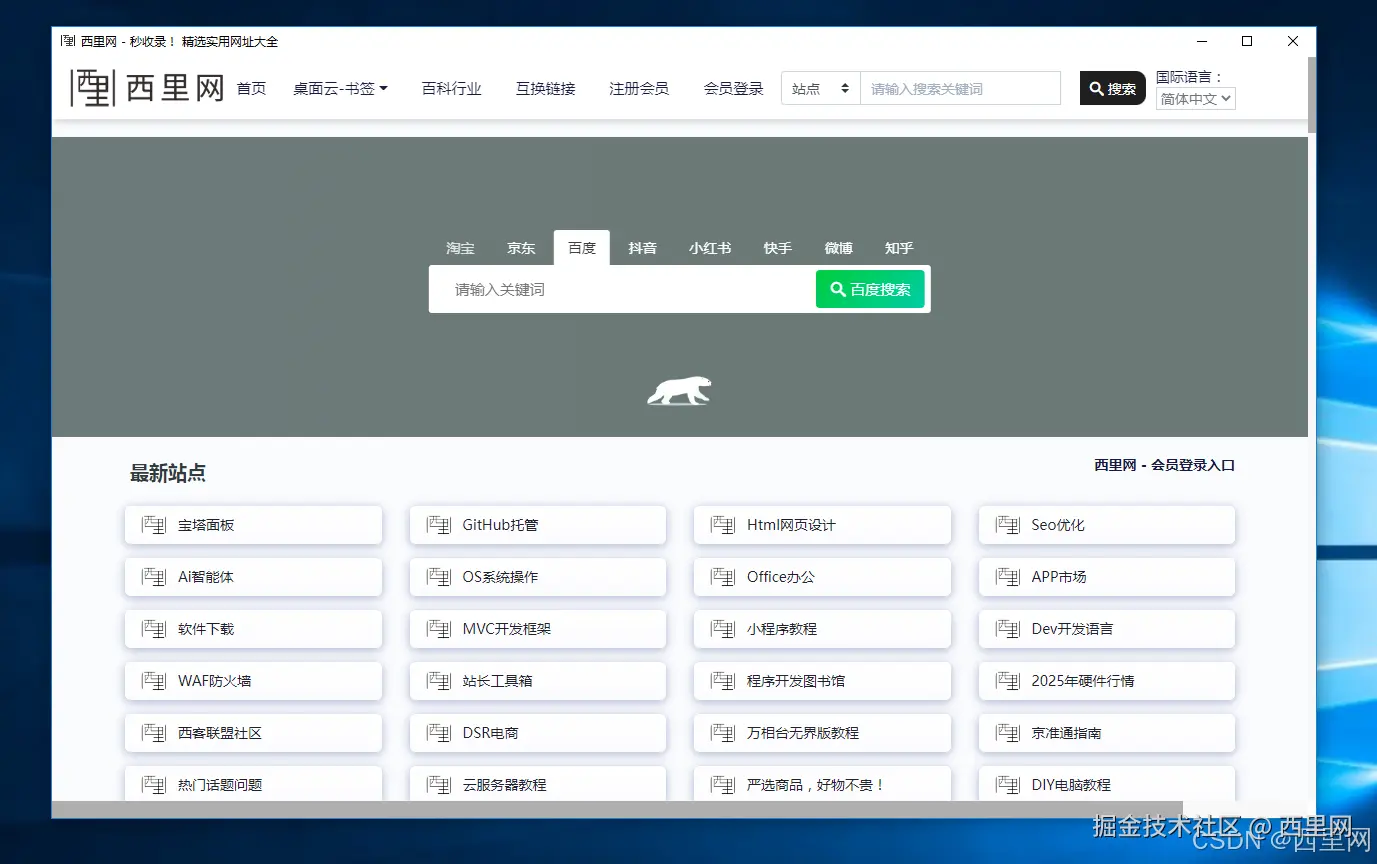Click the polar bear icon in the banner

pyautogui.click(x=679, y=391)
